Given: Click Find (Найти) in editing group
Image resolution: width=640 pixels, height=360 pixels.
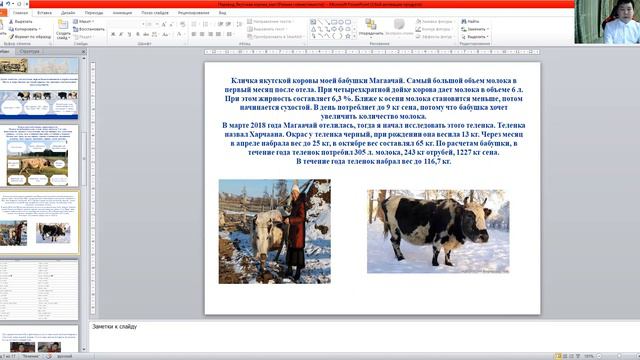Looking at the screenshot, I should click(470, 21).
